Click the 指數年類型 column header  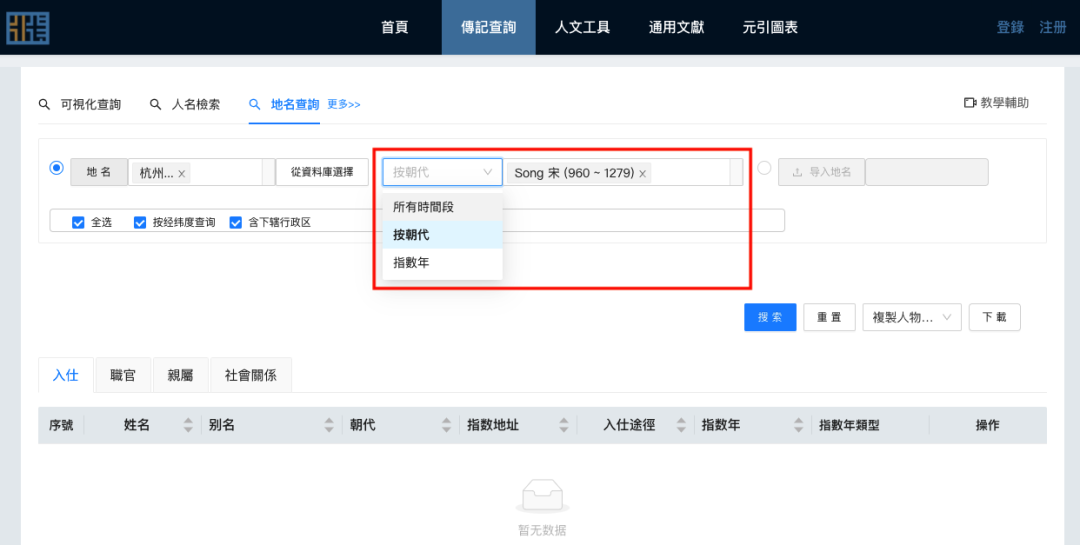coord(849,425)
